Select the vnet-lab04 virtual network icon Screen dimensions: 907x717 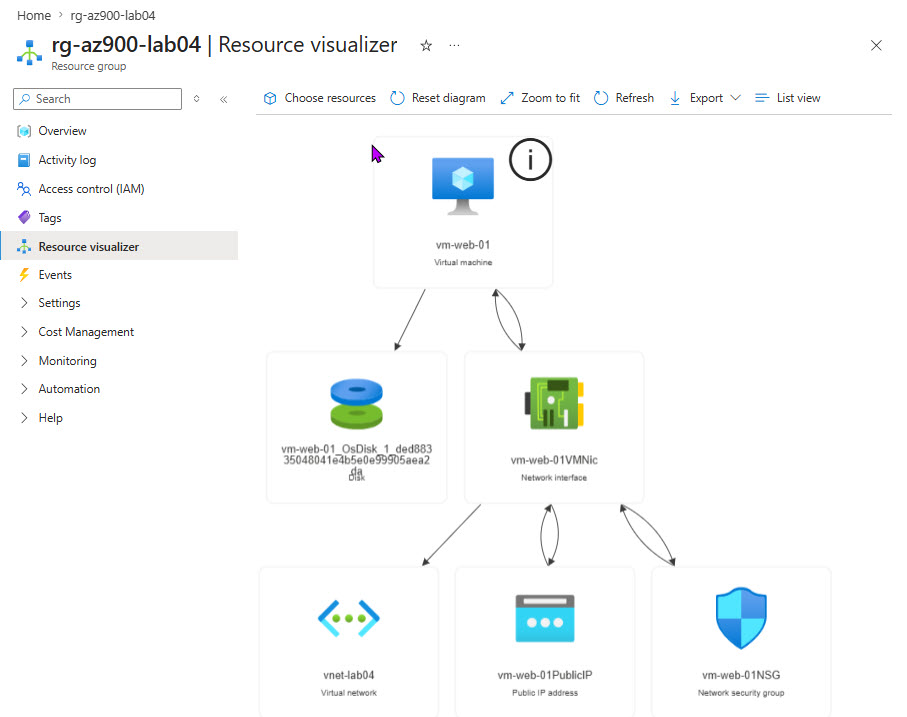pyautogui.click(x=349, y=618)
